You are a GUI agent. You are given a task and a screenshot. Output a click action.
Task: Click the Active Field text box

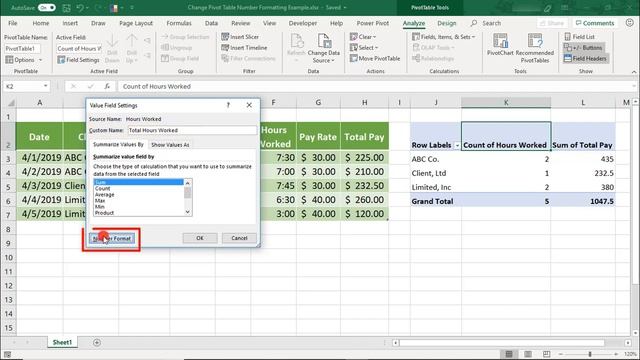(x=79, y=49)
